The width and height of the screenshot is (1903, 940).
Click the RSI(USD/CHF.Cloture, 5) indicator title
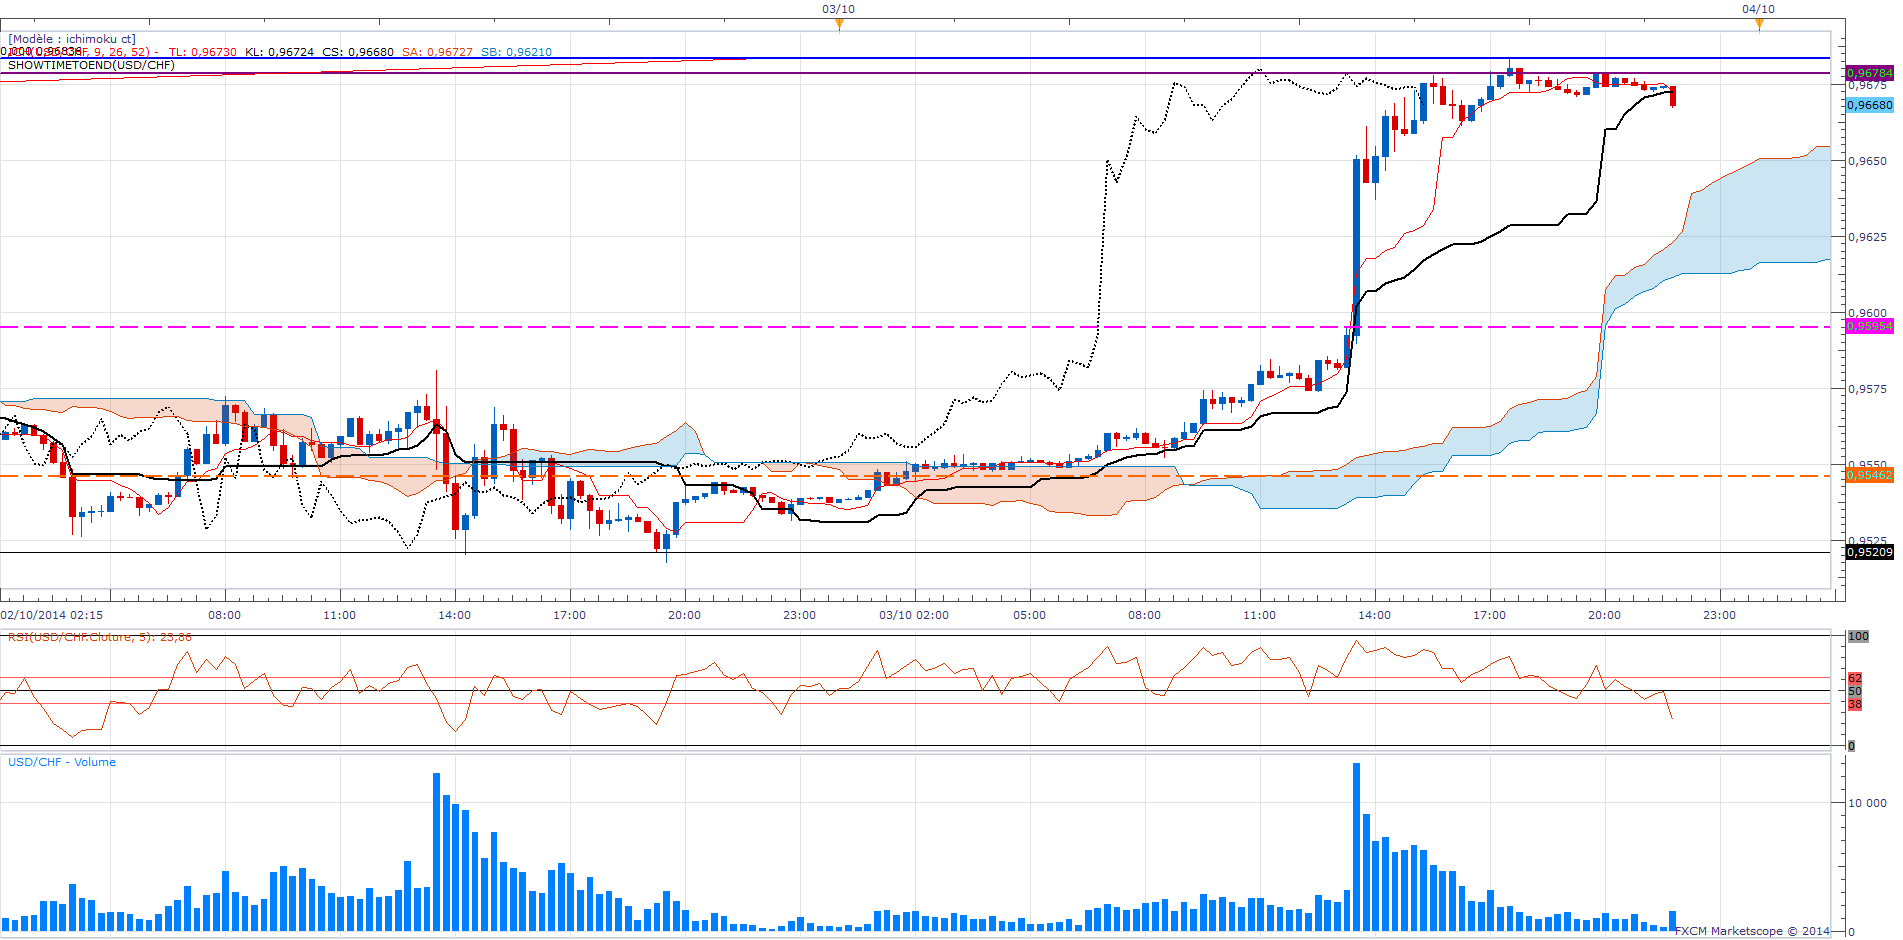[100, 637]
